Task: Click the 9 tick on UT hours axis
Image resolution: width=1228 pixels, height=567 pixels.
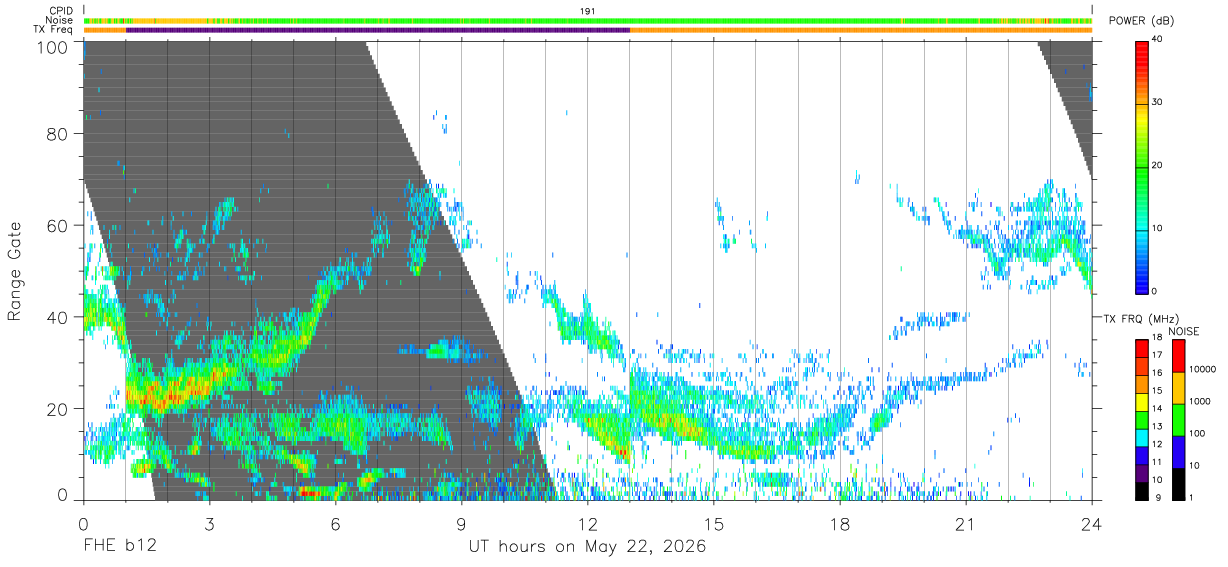Action: [462, 524]
